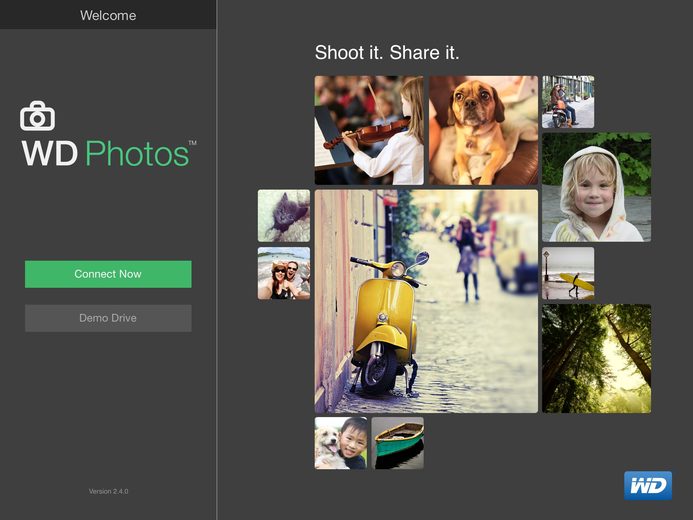Screen dimensions: 693x520
Task: Open the green rowboat photo thumbnail
Action: point(398,443)
